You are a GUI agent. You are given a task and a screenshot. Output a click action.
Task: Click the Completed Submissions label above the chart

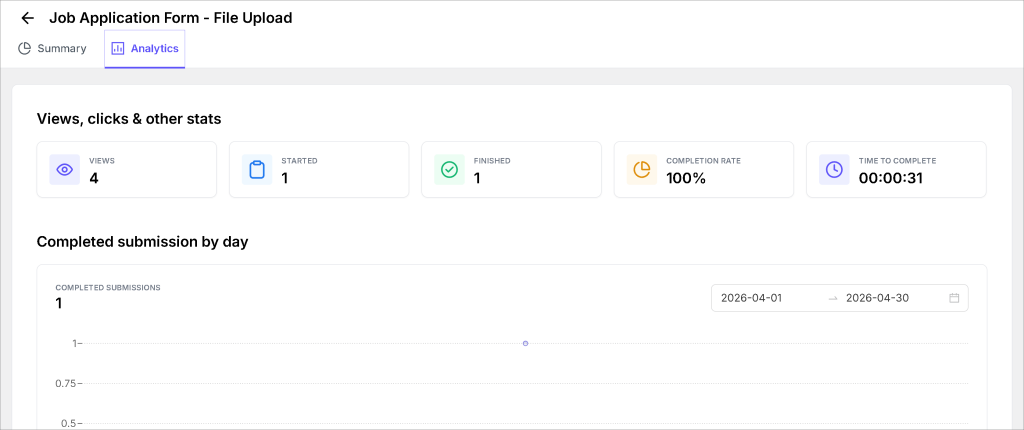pos(108,288)
